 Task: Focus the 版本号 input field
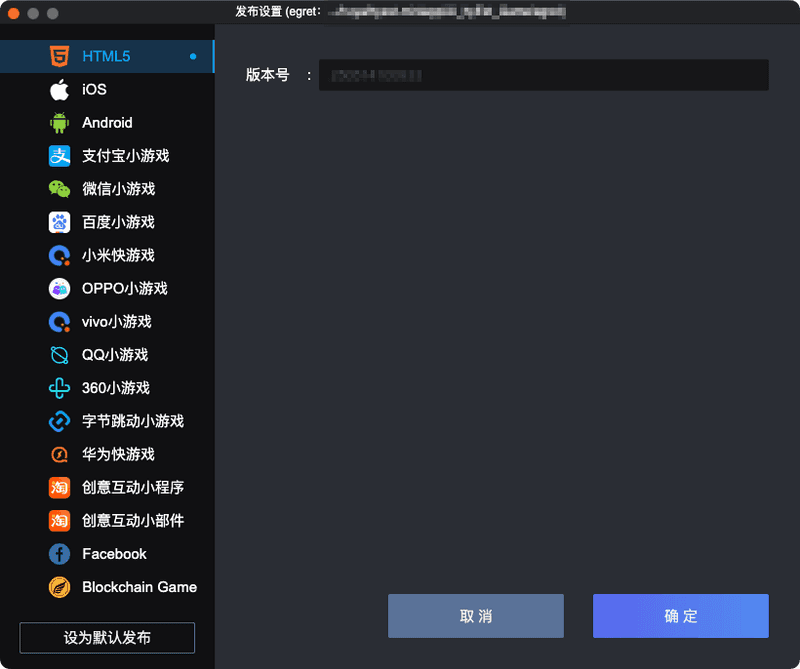[543, 76]
